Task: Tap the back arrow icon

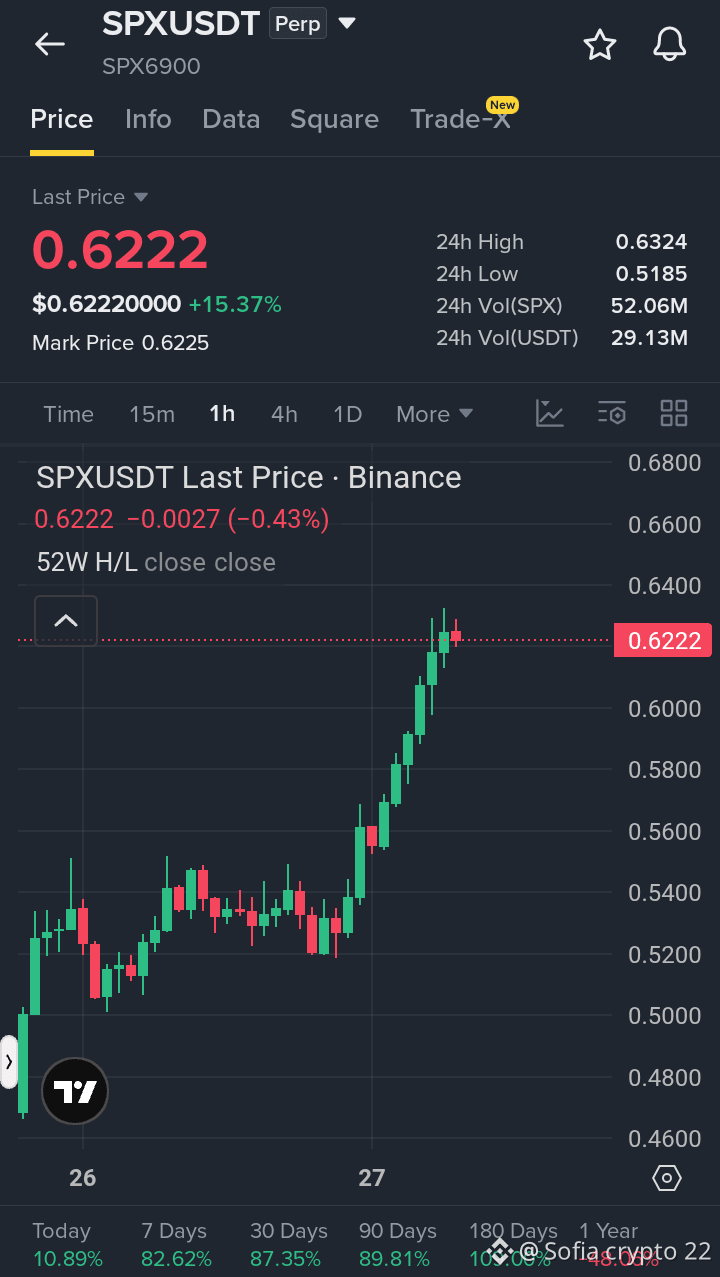Action: [49, 44]
